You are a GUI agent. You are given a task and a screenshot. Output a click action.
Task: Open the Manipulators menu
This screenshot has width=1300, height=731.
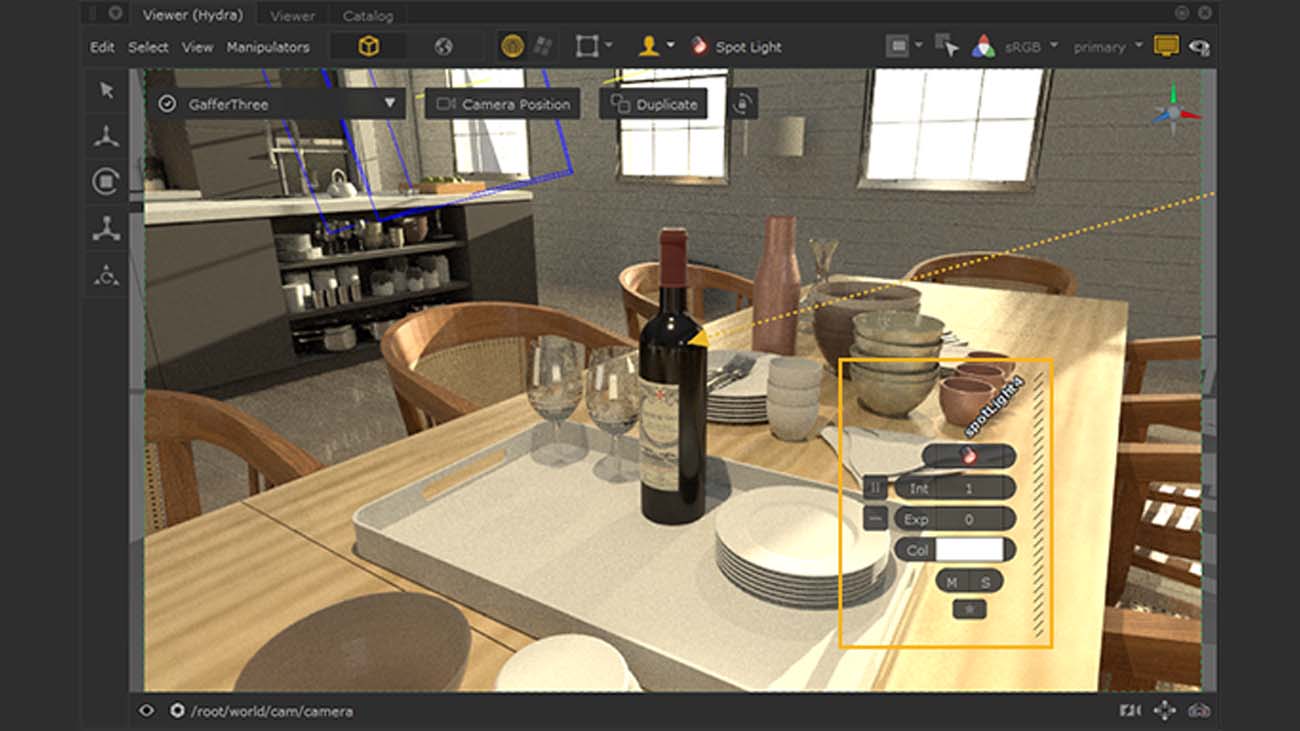click(268, 47)
